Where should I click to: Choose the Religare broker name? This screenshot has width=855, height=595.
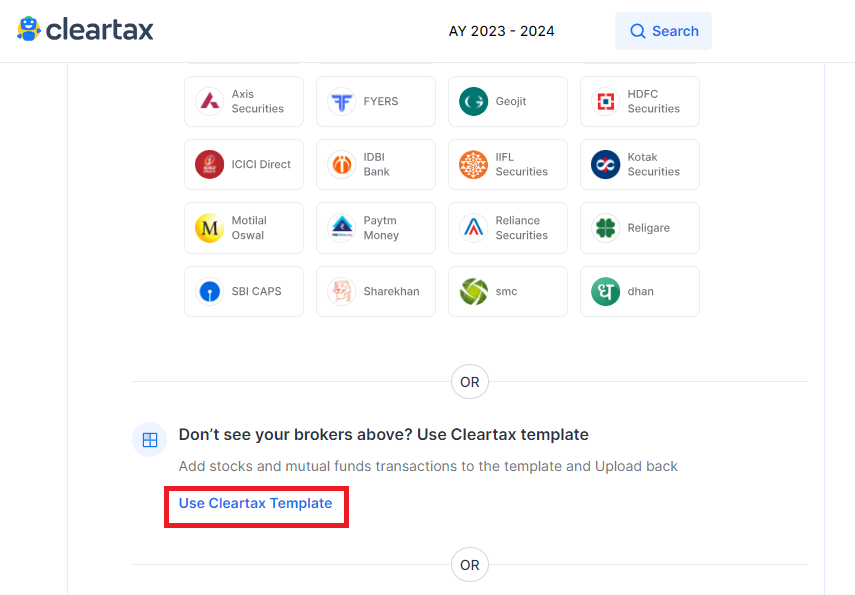click(648, 228)
